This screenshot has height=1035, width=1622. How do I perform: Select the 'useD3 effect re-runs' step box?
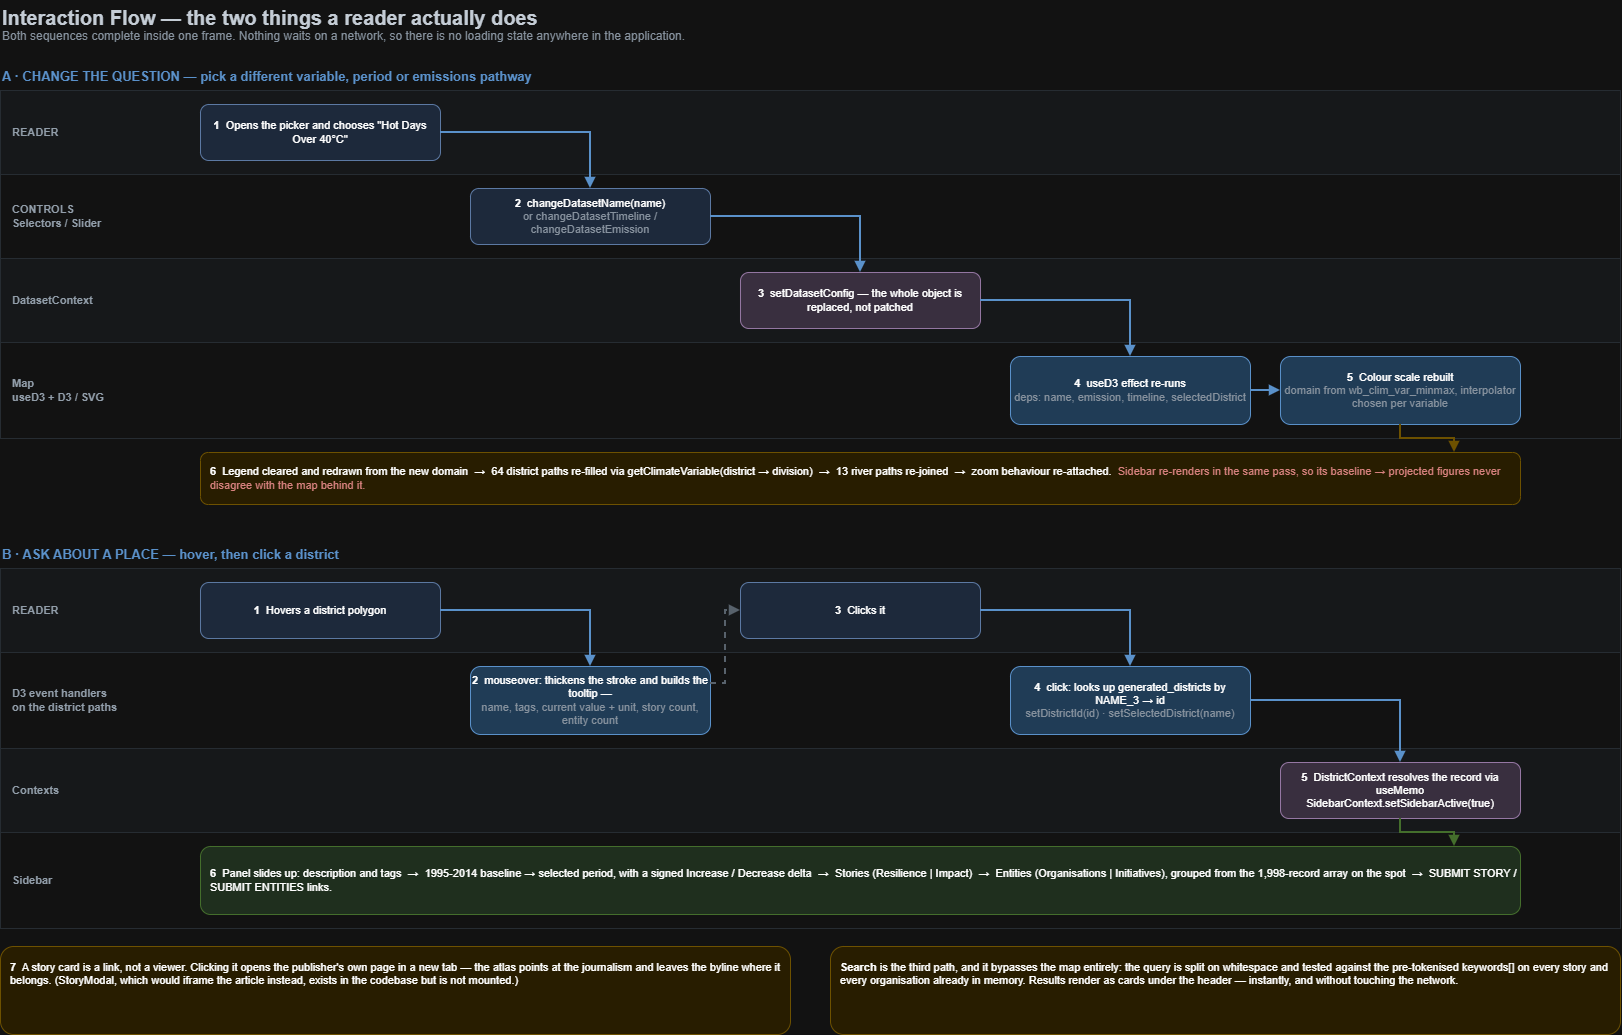click(1130, 390)
